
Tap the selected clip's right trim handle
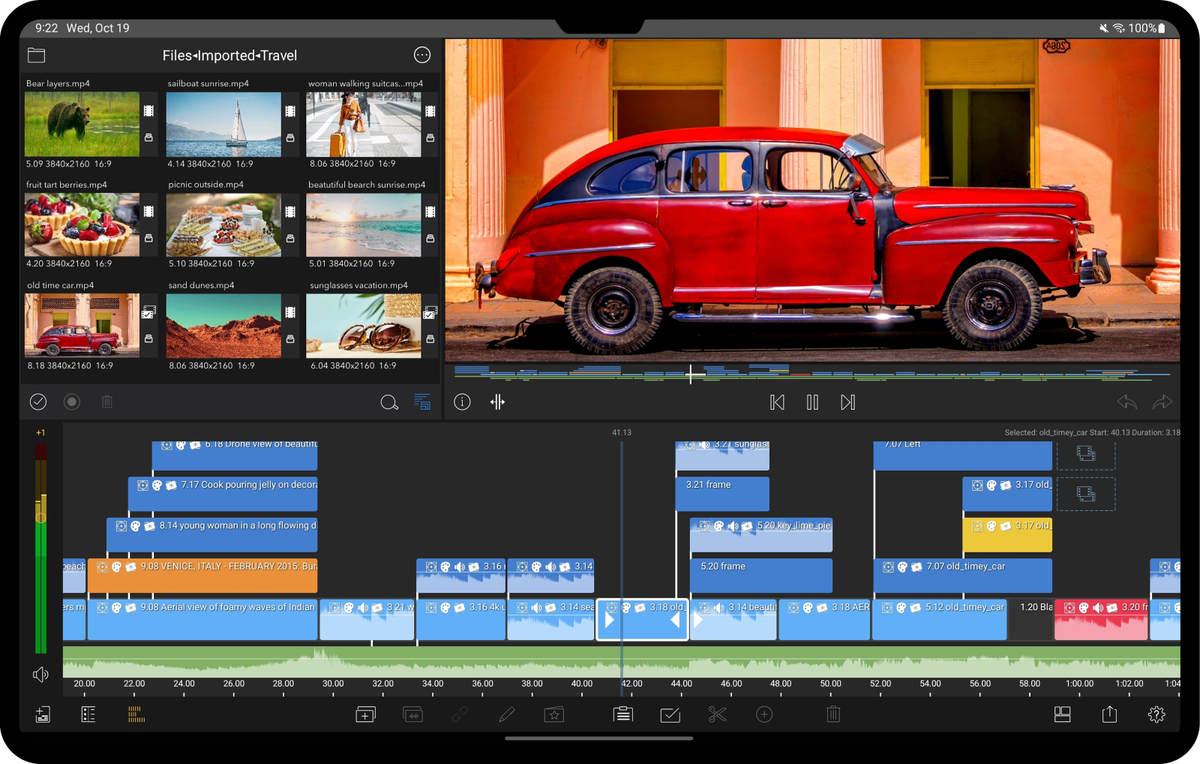pyautogui.click(x=676, y=621)
